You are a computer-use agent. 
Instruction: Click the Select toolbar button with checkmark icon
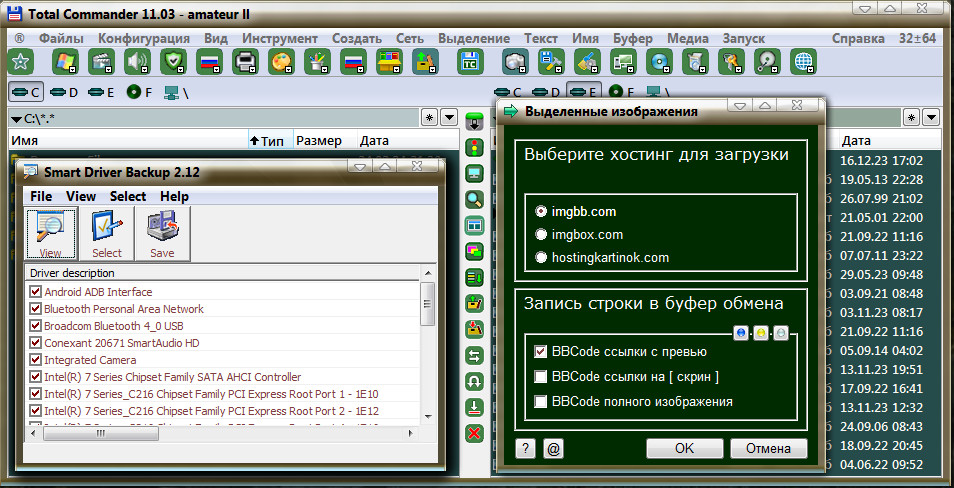tap(106, 234)
